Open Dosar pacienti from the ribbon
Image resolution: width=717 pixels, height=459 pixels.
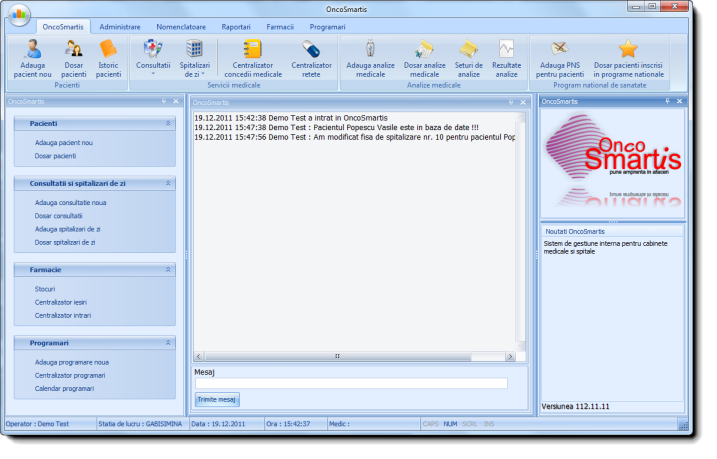pos(74,59)
